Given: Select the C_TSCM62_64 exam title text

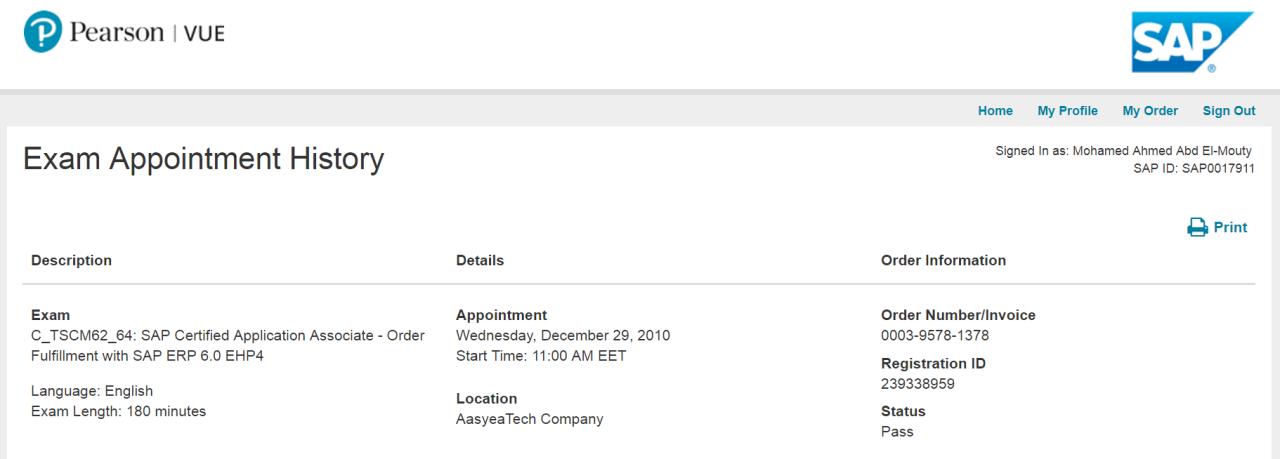Looking at the screenshot, I should [228, 335].
